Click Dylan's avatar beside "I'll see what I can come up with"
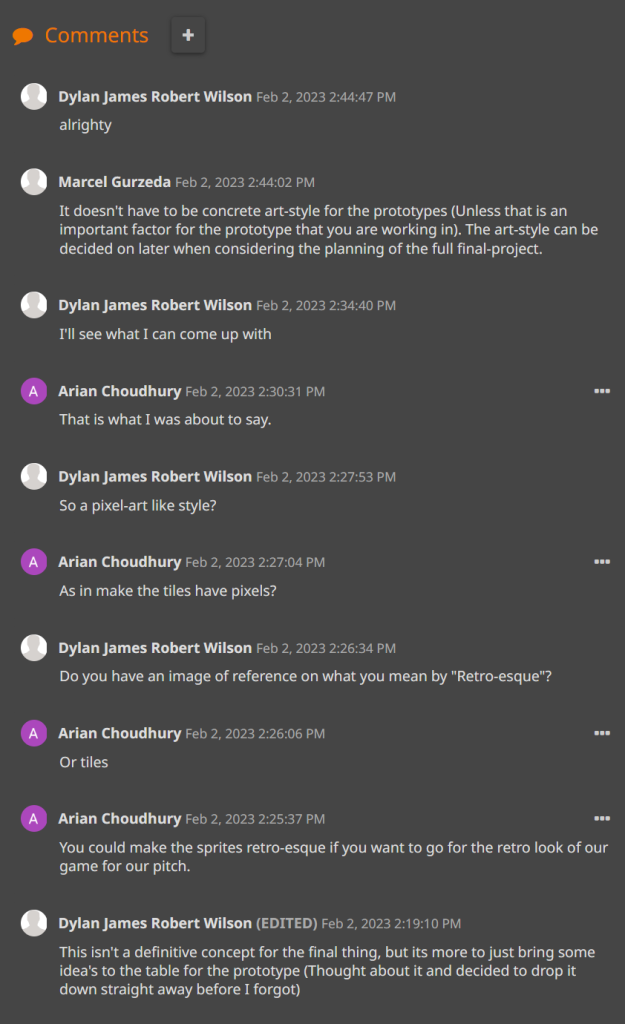 tap(34, 305)
